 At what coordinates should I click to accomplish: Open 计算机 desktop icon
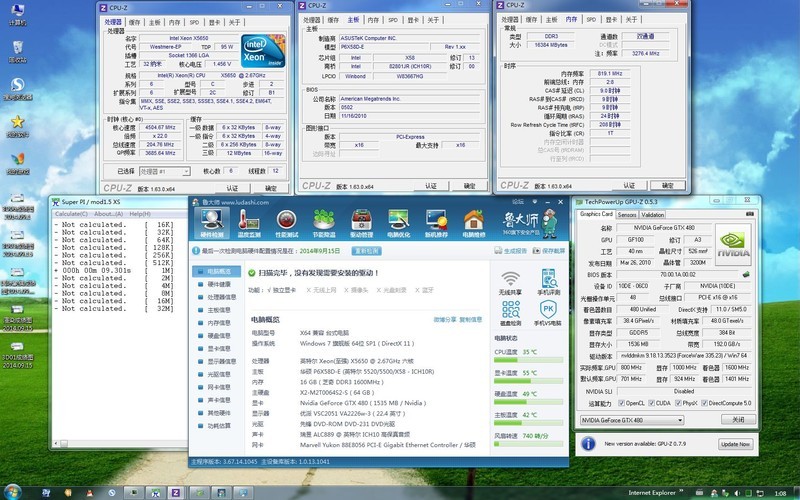point(18,15)
